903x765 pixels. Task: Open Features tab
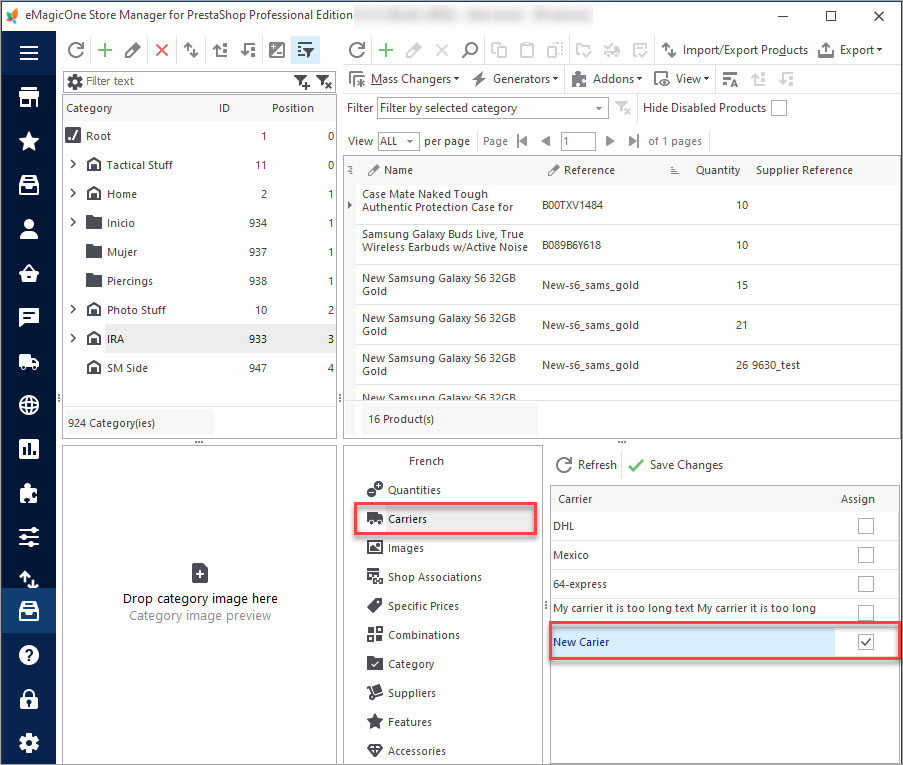(x=409, y=722)
